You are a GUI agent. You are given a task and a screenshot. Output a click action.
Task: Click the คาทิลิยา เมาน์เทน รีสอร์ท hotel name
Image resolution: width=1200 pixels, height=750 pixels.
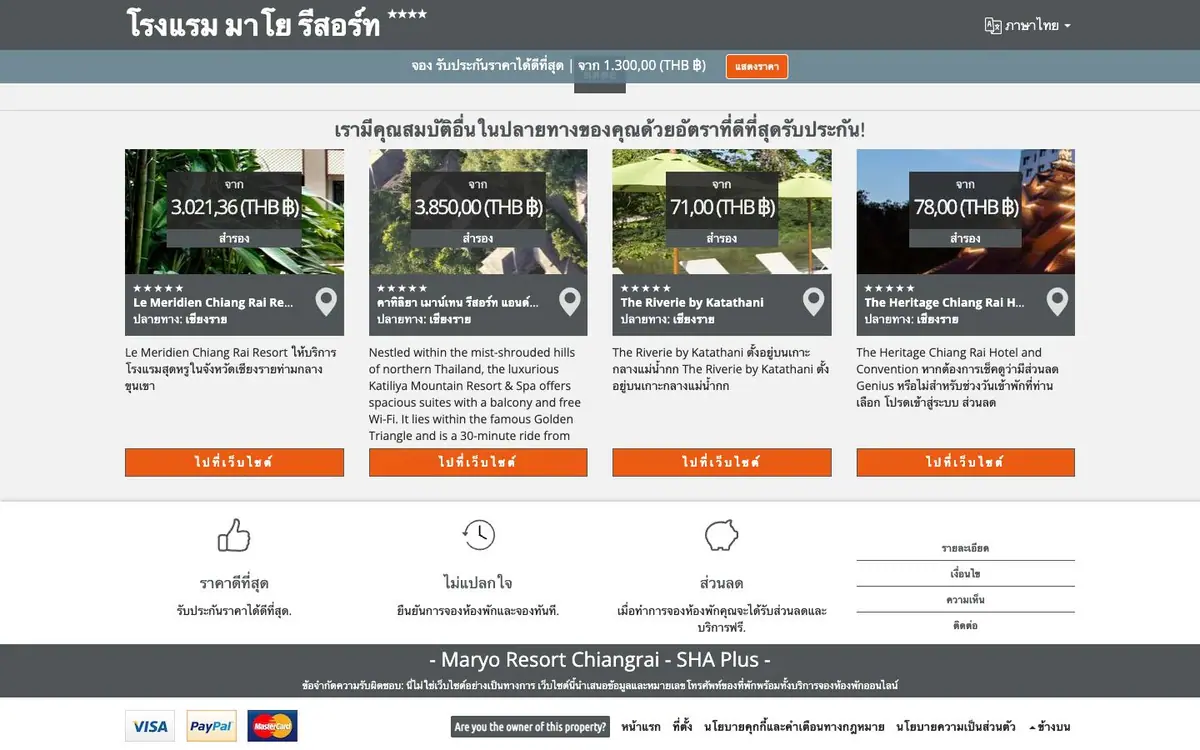(x=457, y=302)
